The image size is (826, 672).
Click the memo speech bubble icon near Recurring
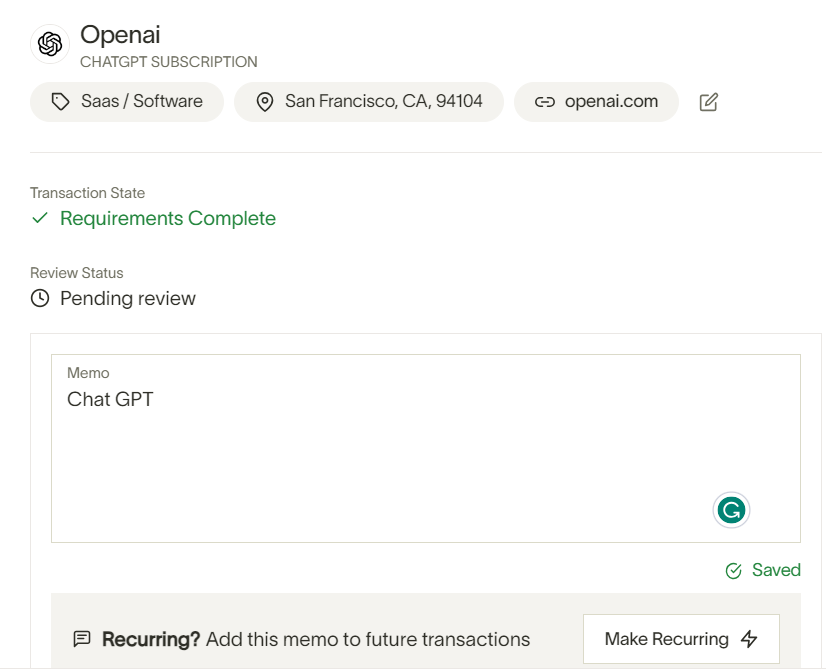pyautogui.click(x=82, y=639)
